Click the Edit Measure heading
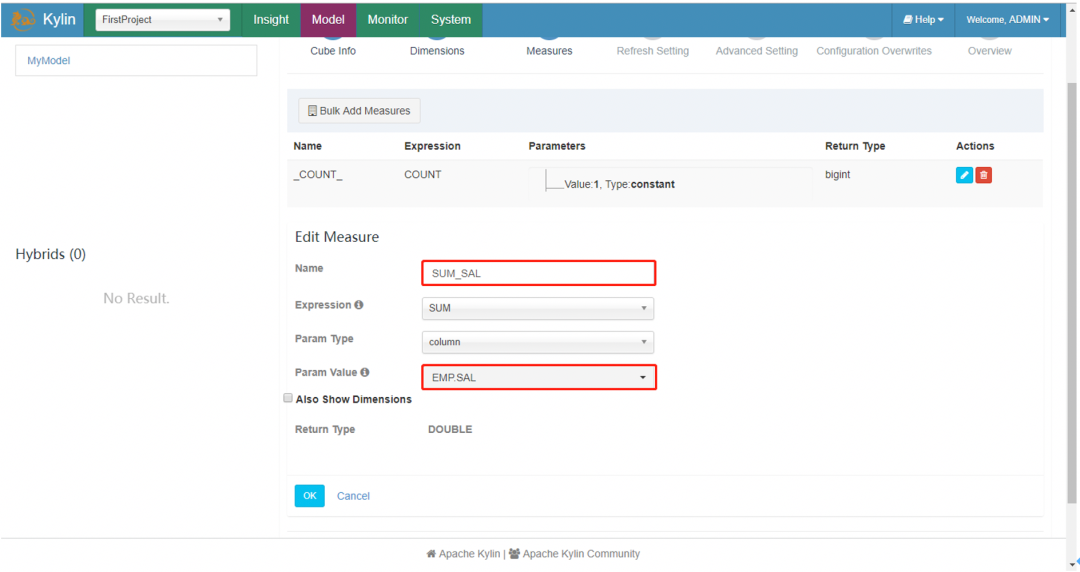1080x572 pixels. 337,236
